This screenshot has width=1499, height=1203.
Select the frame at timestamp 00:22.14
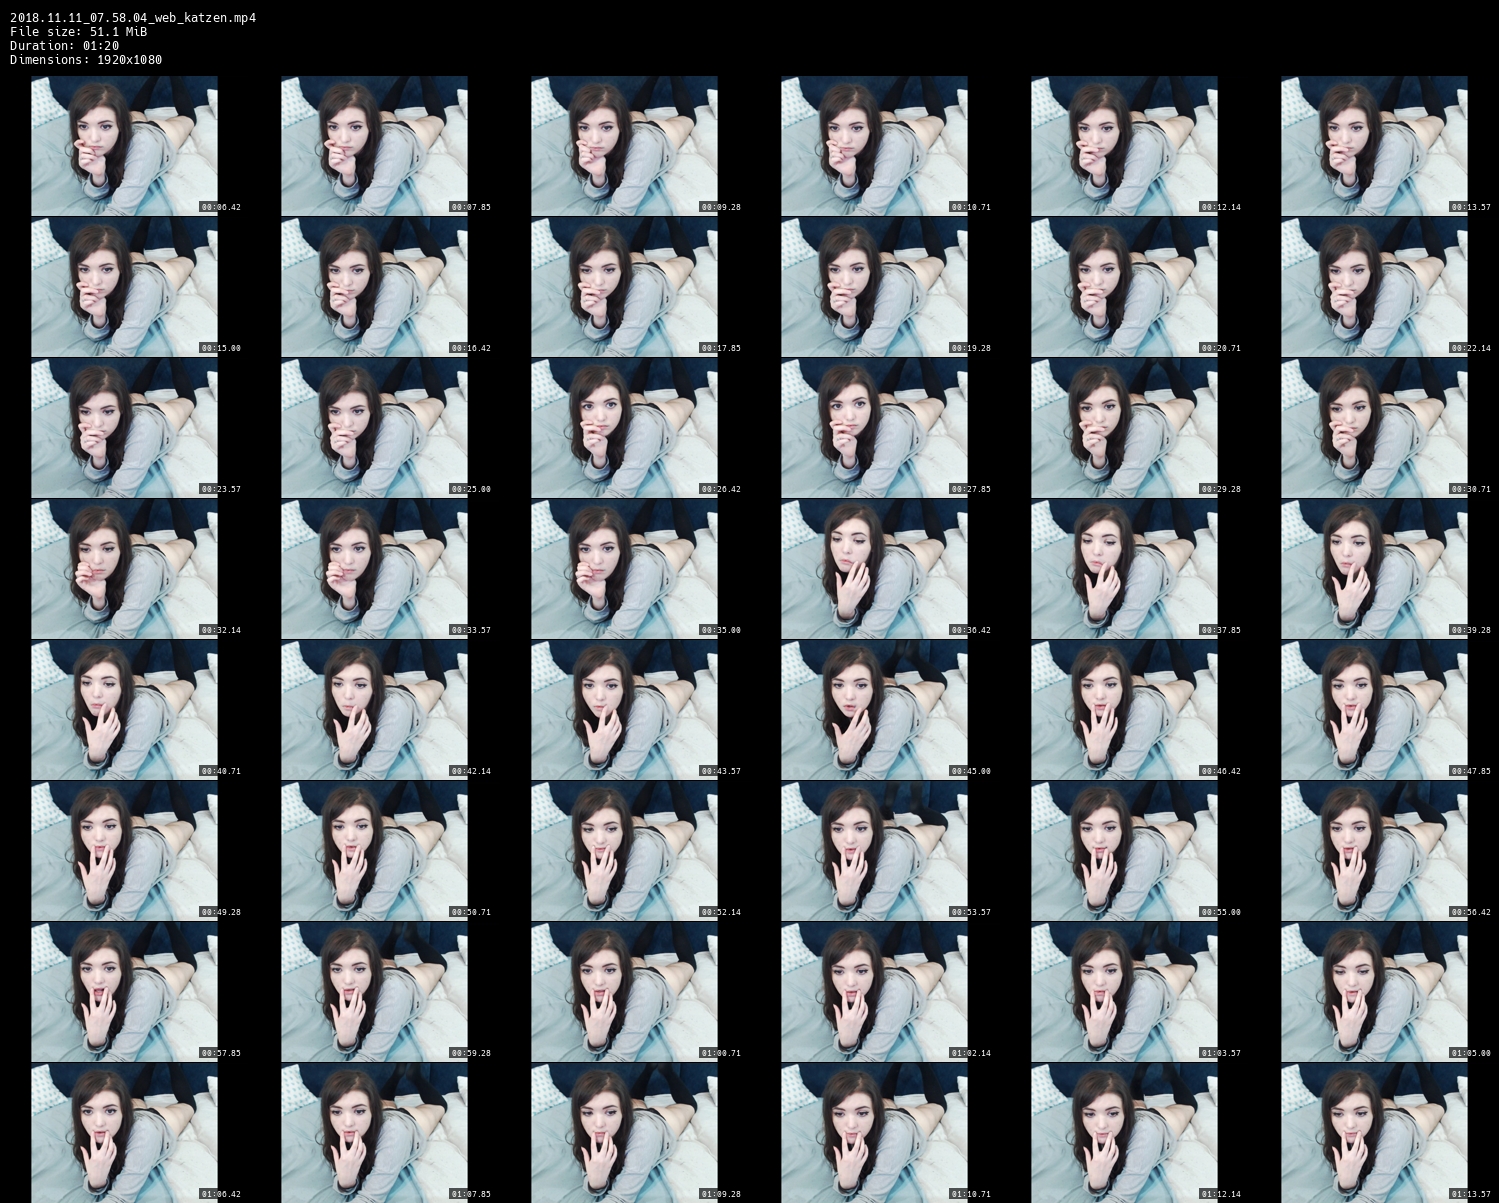pos(1375,287)
